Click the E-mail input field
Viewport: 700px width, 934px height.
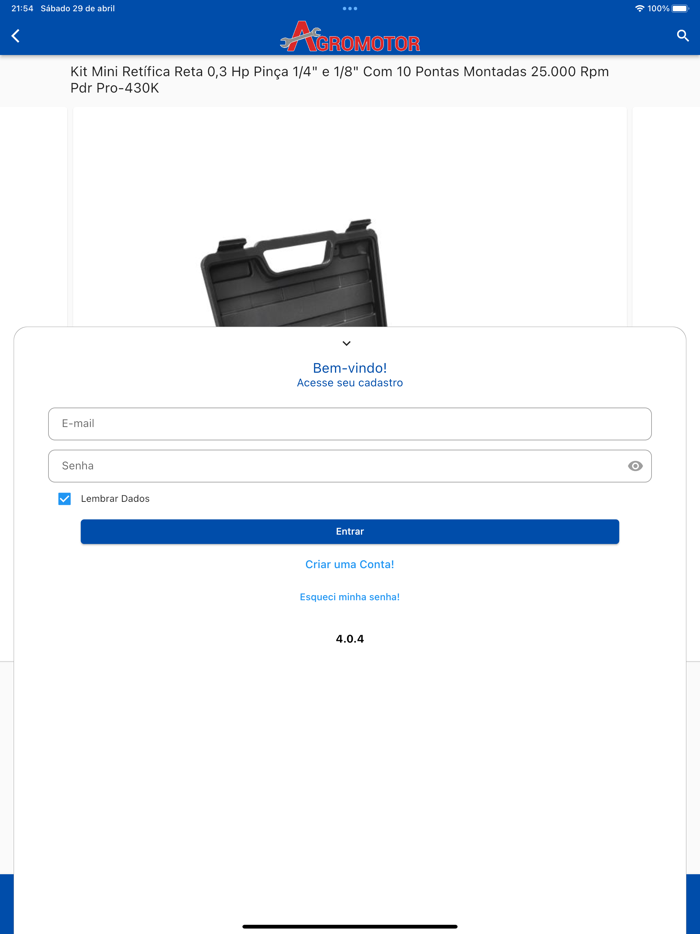350,424
